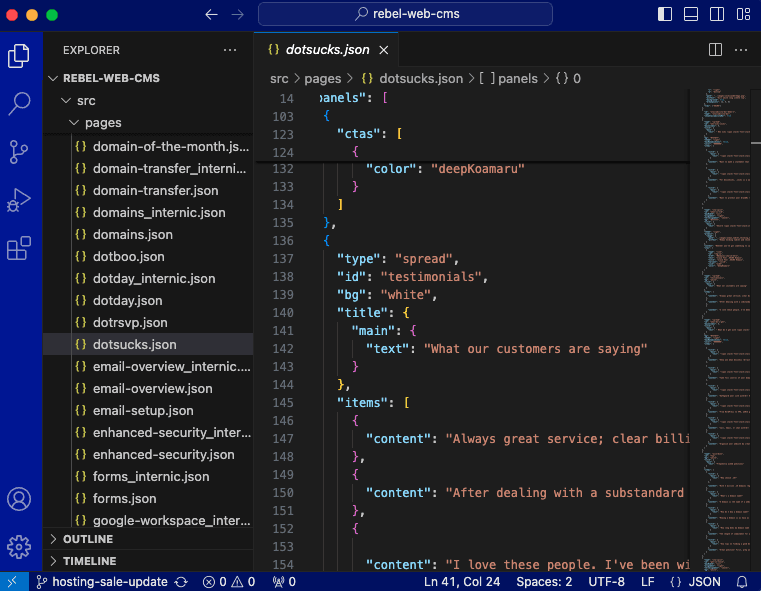Open the Source Control view
This screenshot has width=761, height=591.
tap(19, 152)
